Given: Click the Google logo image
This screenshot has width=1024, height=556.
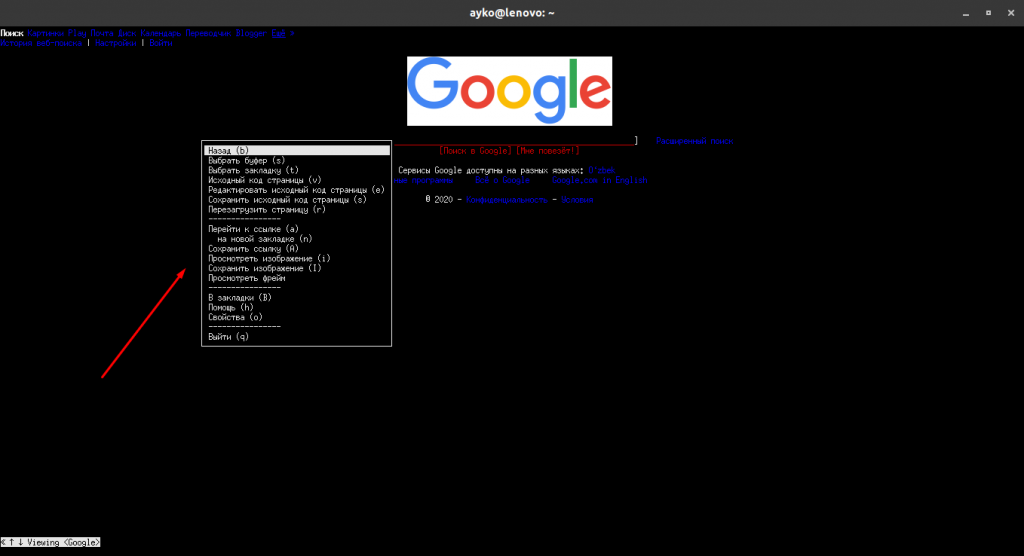Looking at the screenshot, I should (509, 91).
